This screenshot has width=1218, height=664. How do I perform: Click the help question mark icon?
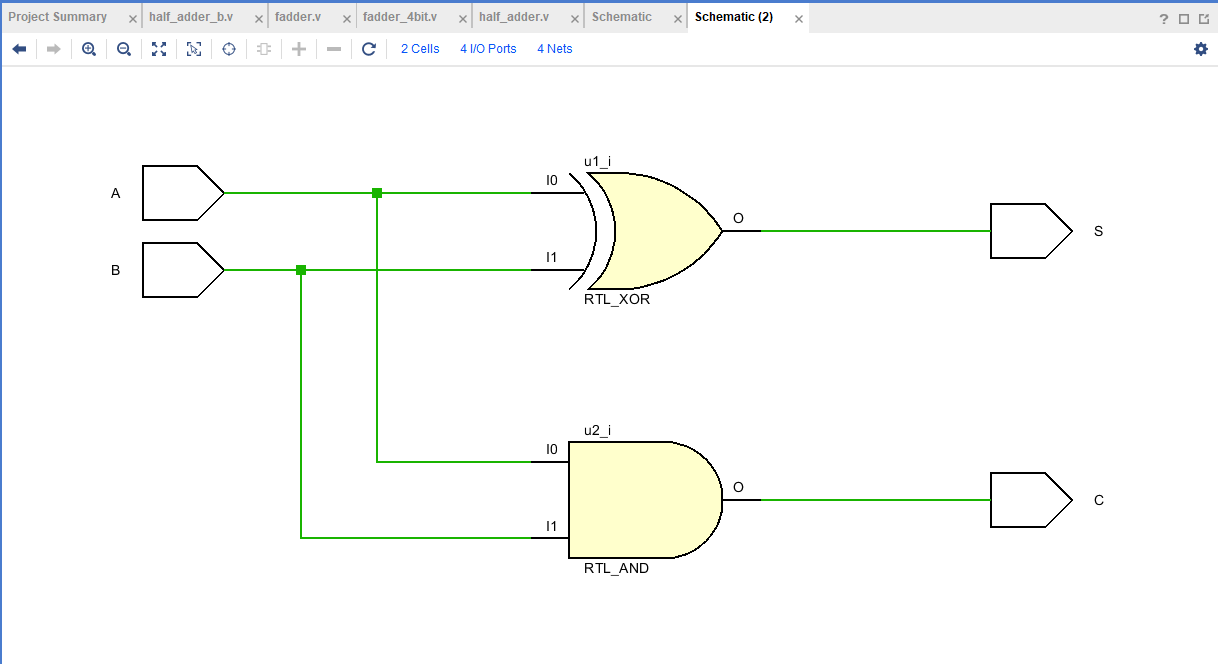click(1164, 19)
